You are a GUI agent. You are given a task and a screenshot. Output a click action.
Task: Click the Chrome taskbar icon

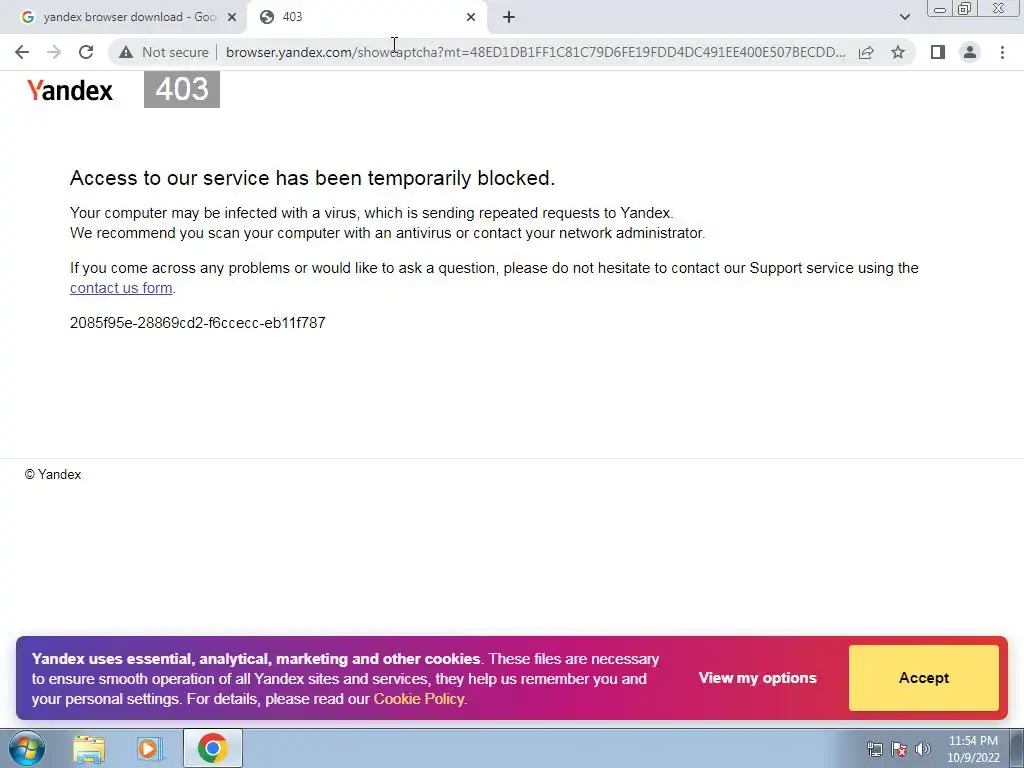(x=212, y=748)
